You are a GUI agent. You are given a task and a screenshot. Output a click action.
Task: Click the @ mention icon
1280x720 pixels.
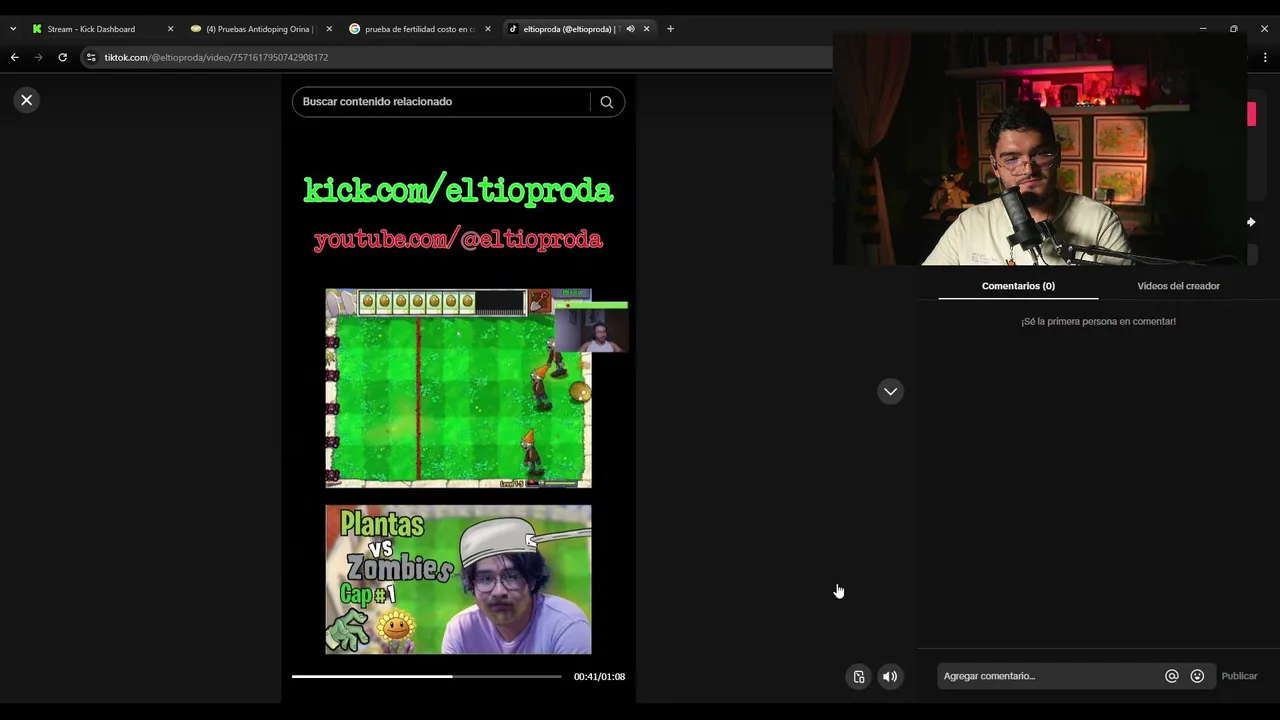pyautogui.click(x=1172, y=676)
